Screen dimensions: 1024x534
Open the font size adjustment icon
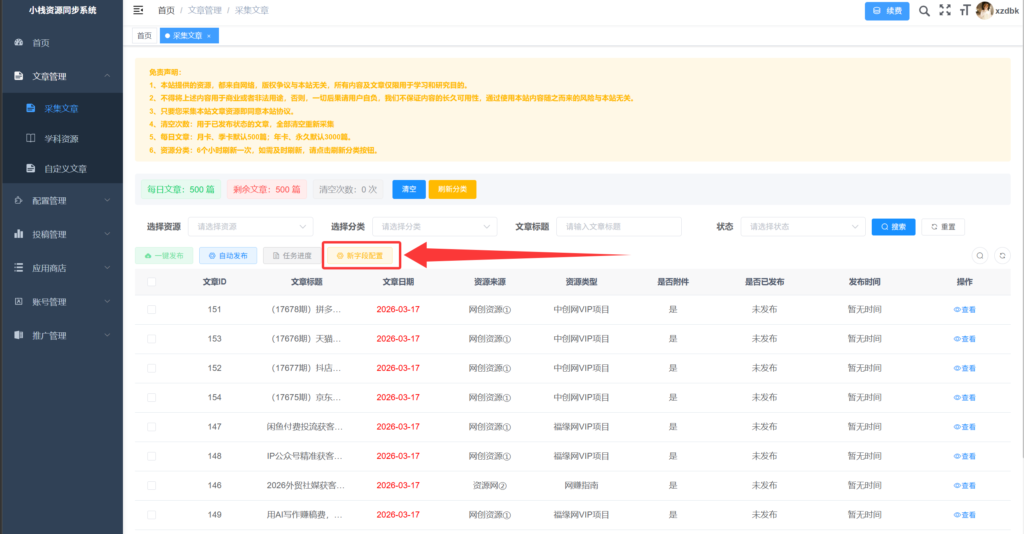pyautogui.click(x=965, y=10)
